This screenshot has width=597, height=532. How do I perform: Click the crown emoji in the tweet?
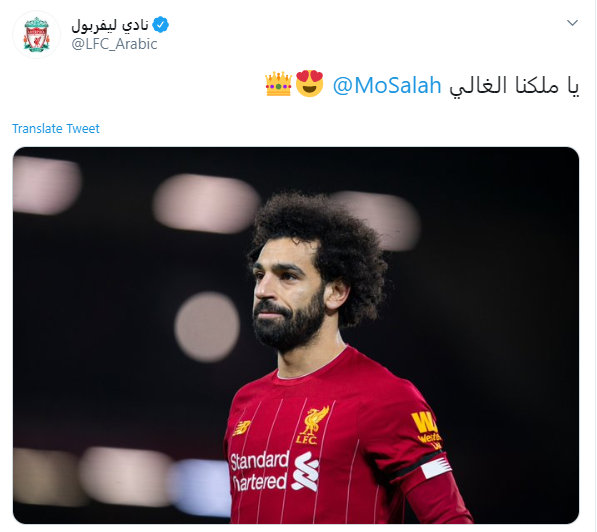(x=278, y=84)
